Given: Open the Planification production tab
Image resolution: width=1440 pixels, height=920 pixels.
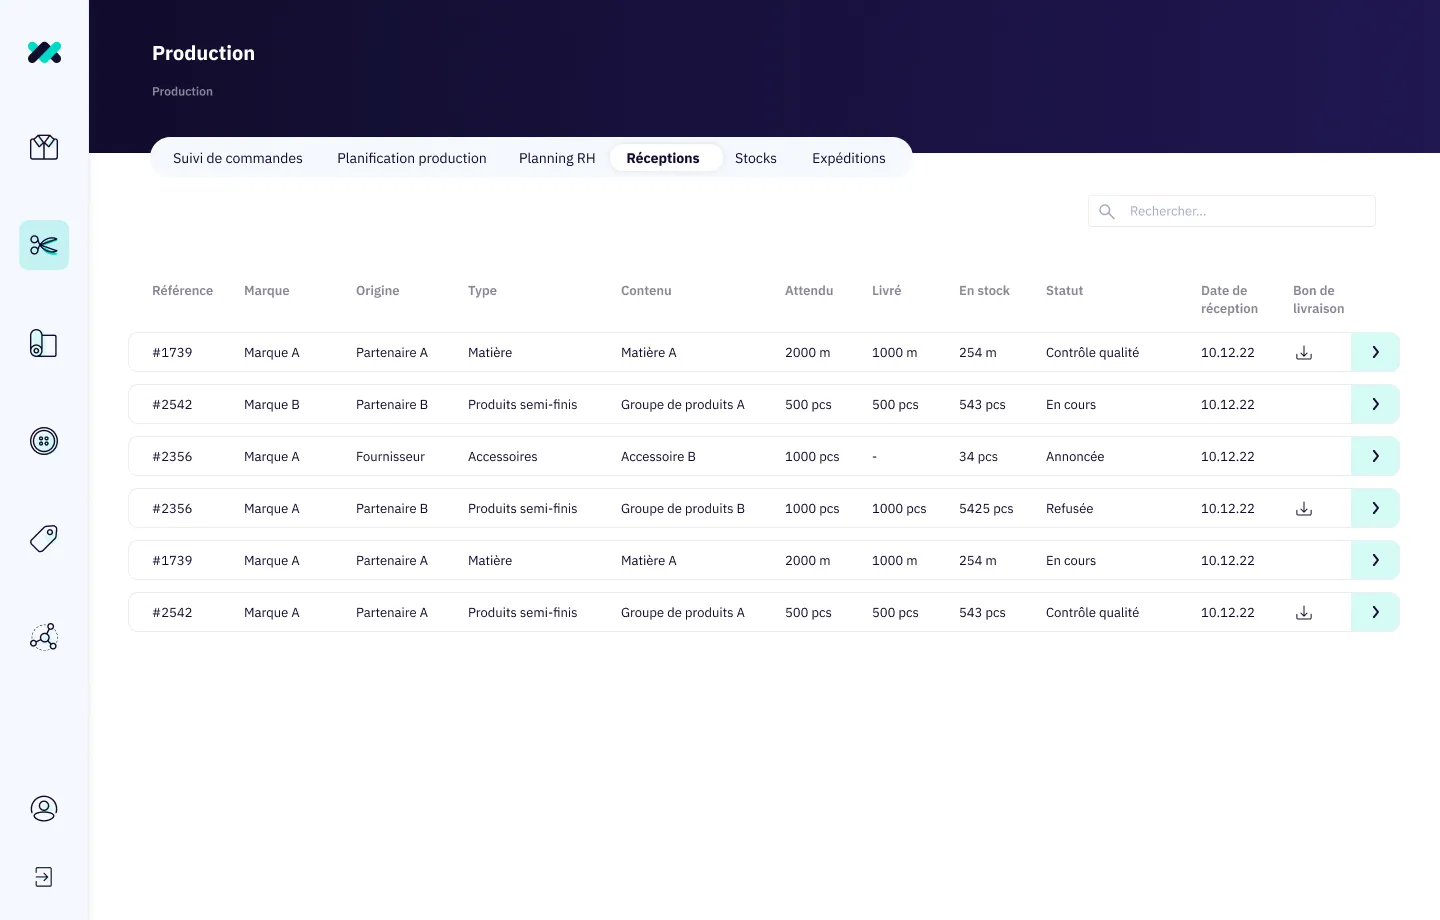Looking at the screenshot, I should [412, 158].
